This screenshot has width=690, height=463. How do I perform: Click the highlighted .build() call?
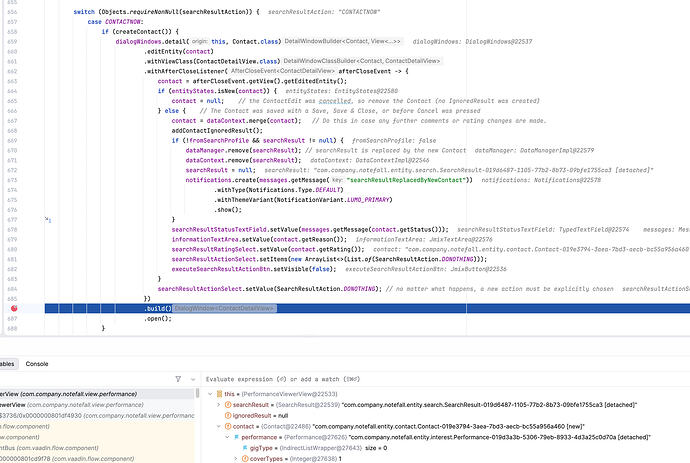[158, 309]
